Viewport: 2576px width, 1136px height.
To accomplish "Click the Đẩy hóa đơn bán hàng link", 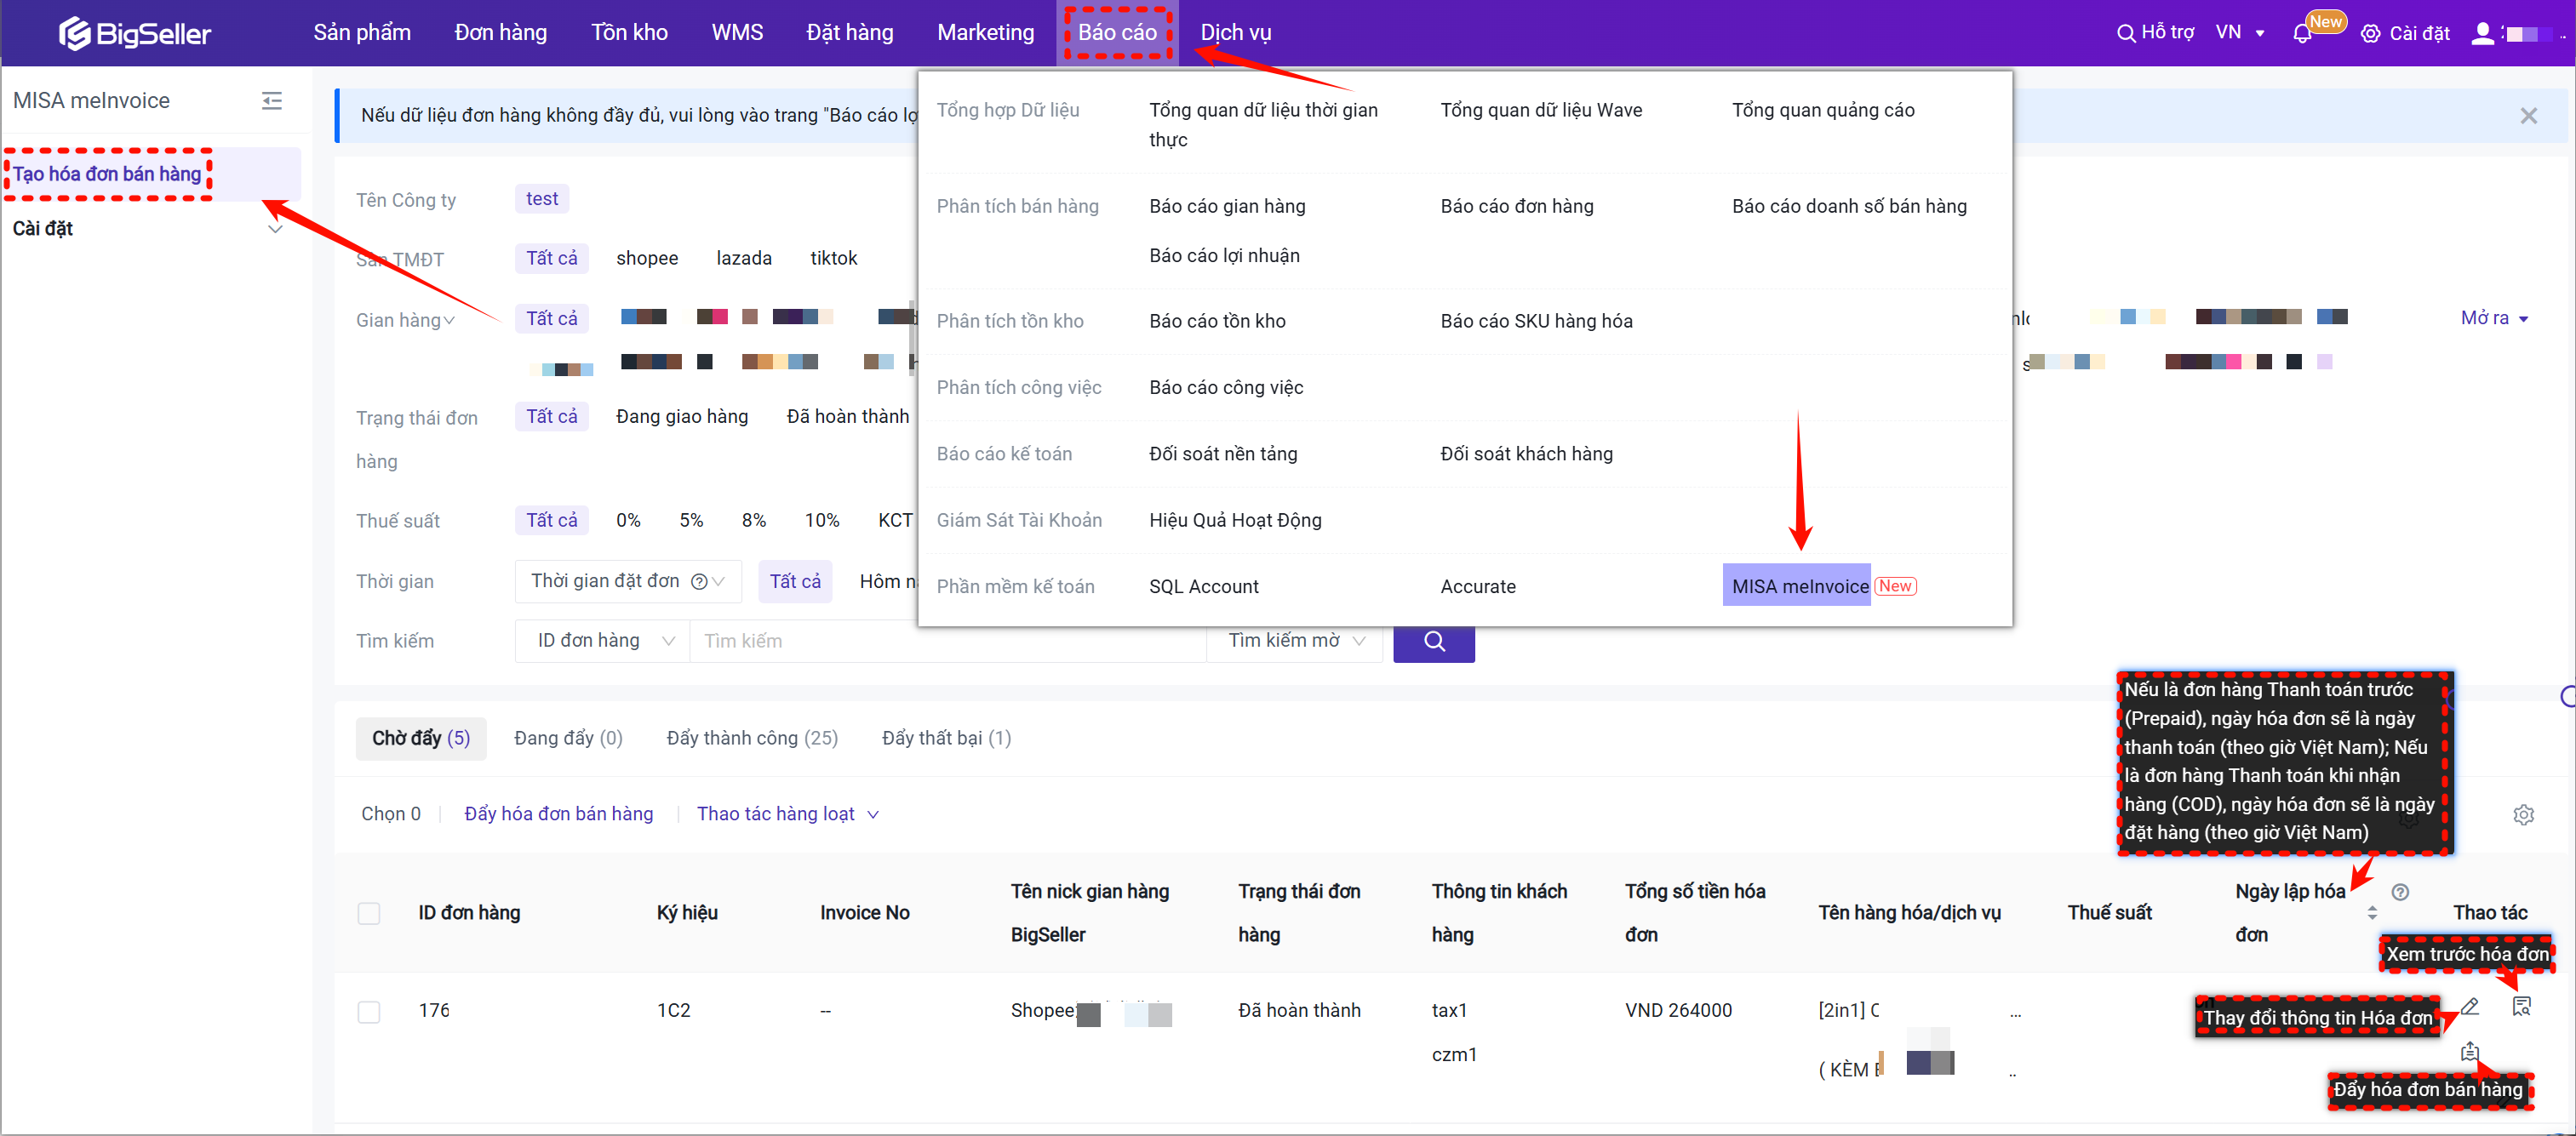I will [558, 813].
